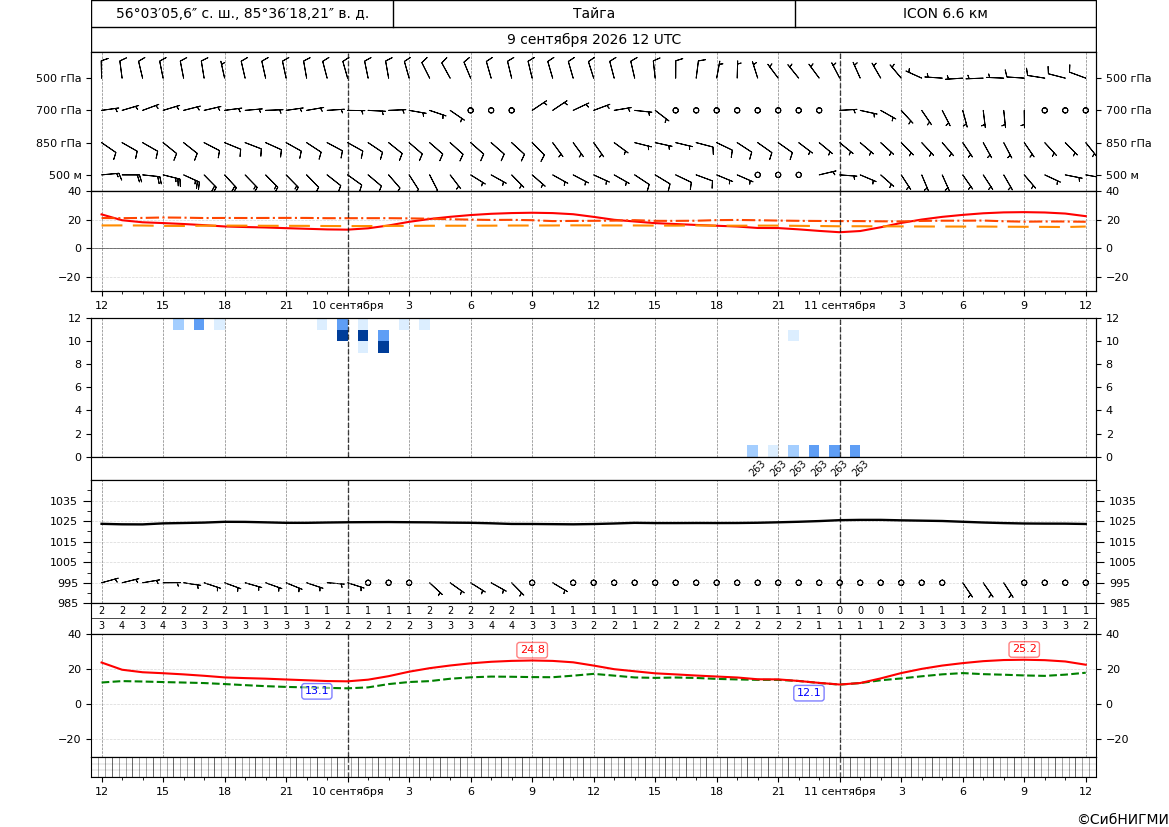This screenshot has width=1169, height=827.
Task: Click the light blue precipitation cell near 21 hours on 10 сентября
Action: click(793, 336)
